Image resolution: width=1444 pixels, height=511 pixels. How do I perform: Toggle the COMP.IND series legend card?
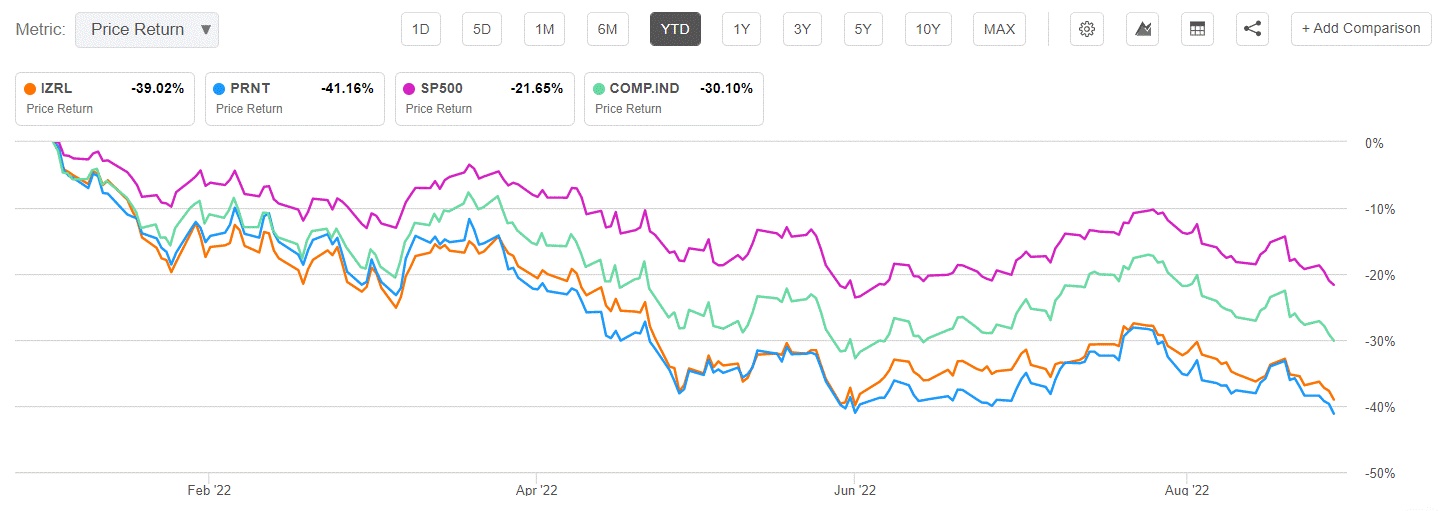click(673, 98)
